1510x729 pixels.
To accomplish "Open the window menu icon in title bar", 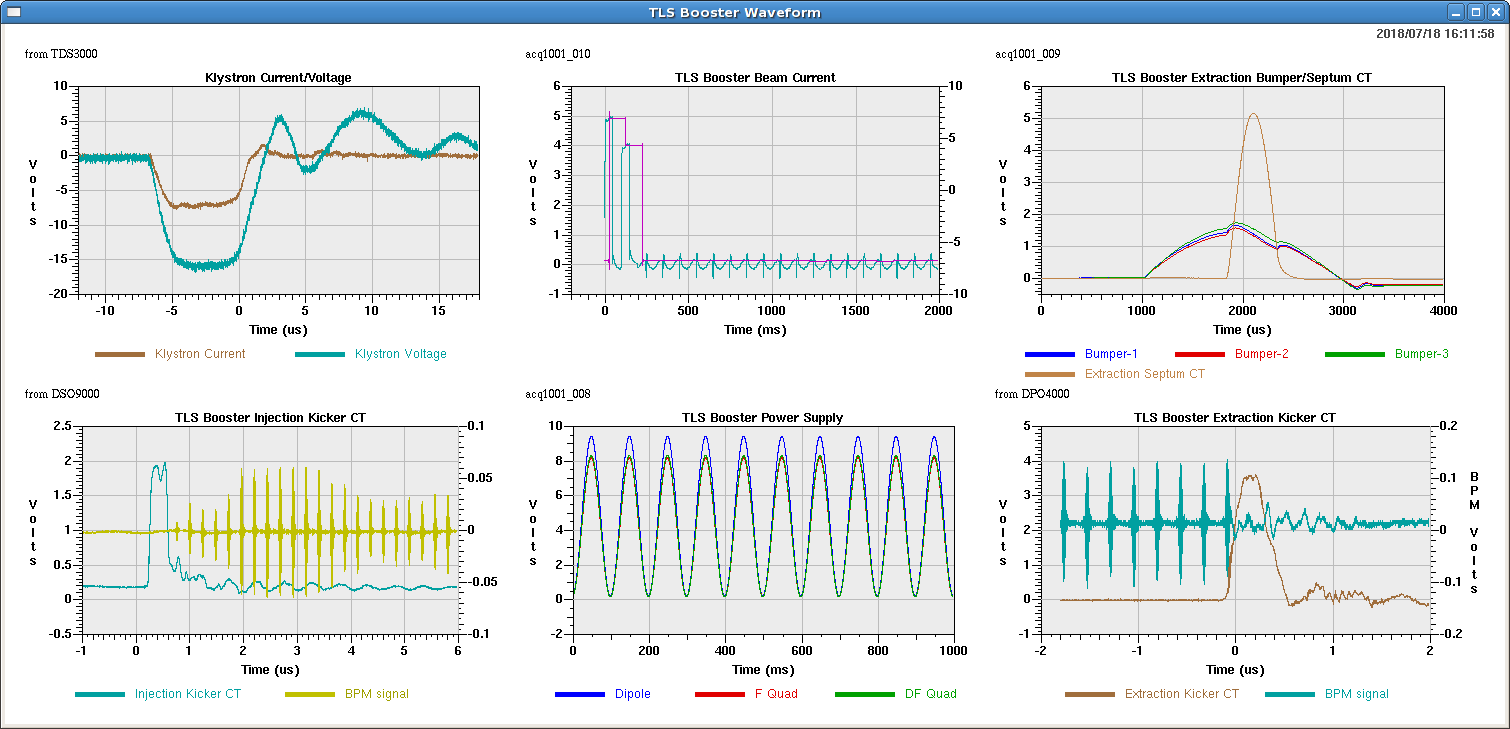I will [x=13, y=12].
